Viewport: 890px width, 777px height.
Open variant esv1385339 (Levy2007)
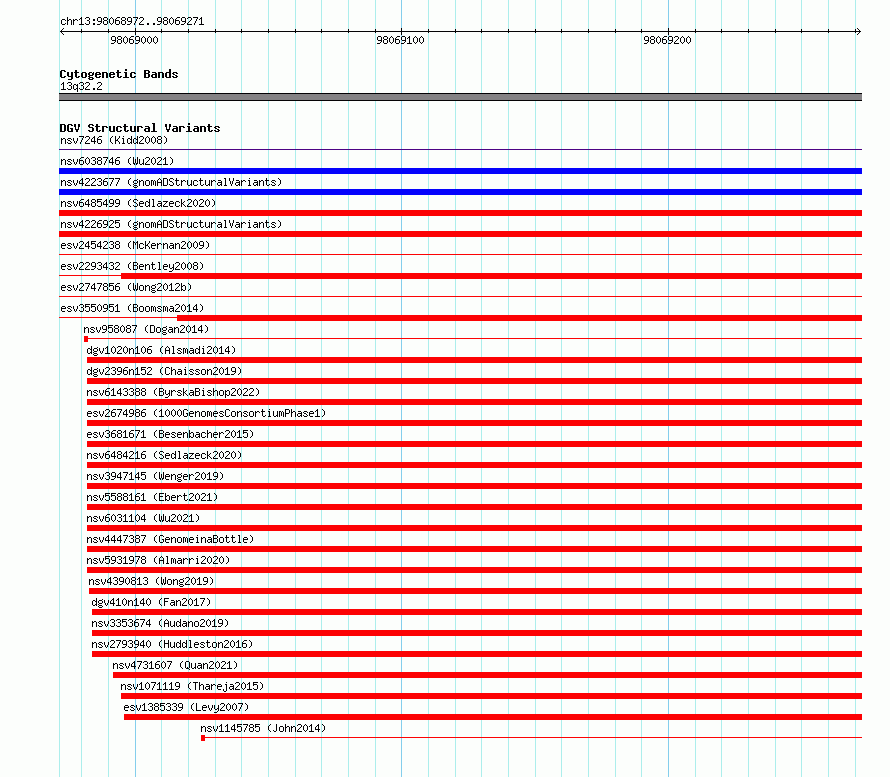pyautogui.click(x=186, y=707)
